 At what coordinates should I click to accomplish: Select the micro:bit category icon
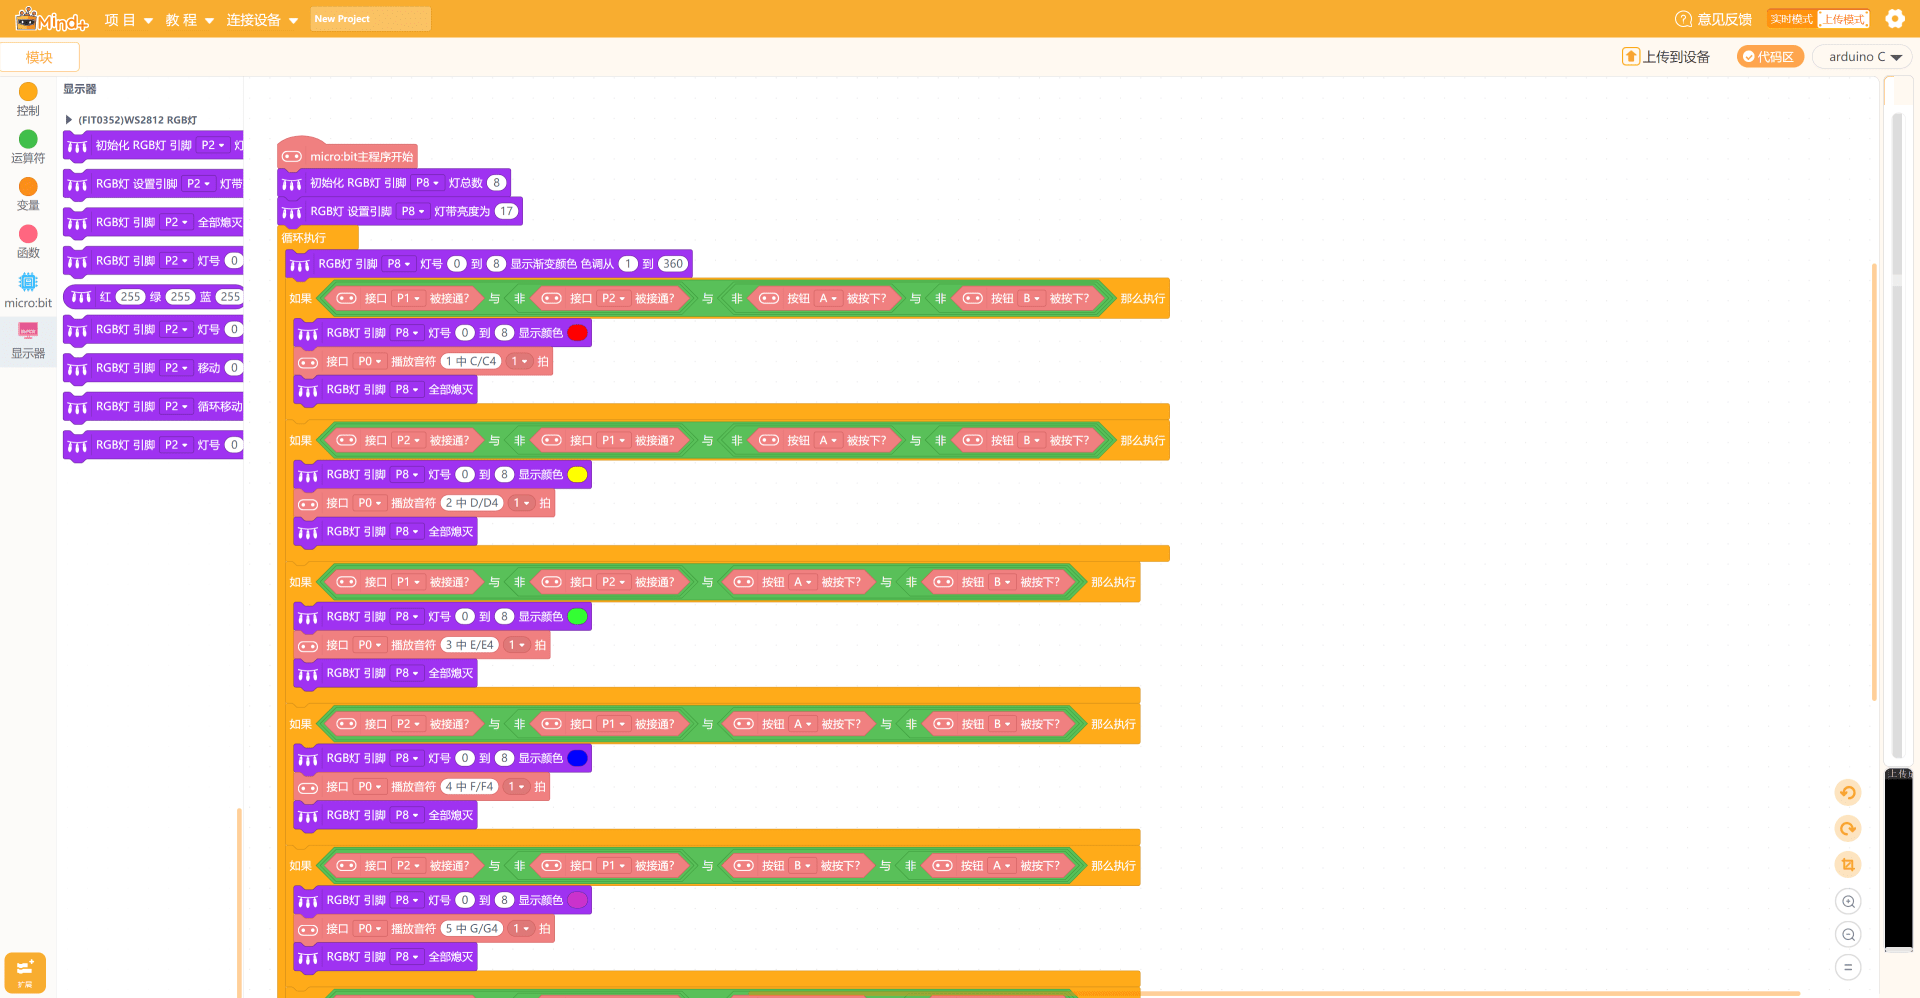coord(28,290)
